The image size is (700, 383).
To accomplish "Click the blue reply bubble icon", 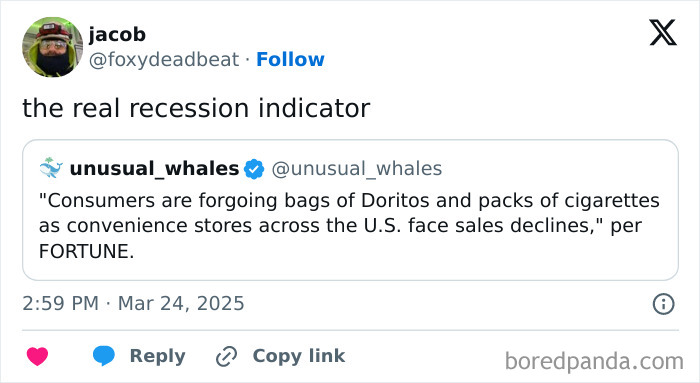I will [104, 356].
